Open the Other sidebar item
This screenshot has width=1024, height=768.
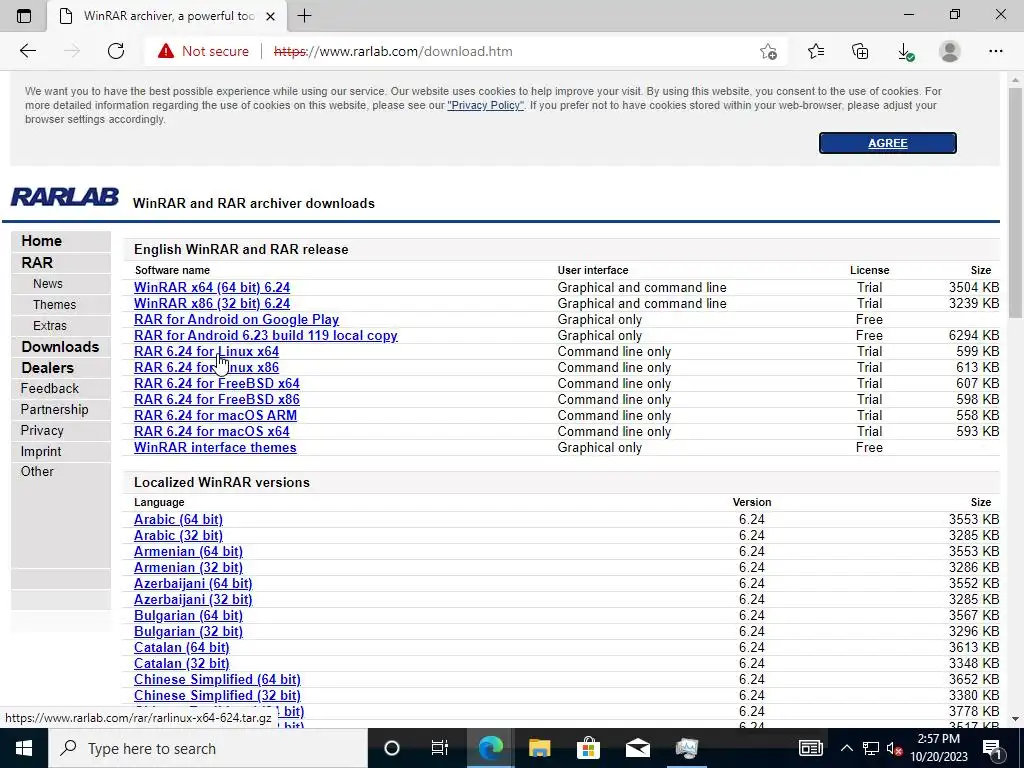pos(37,472)
